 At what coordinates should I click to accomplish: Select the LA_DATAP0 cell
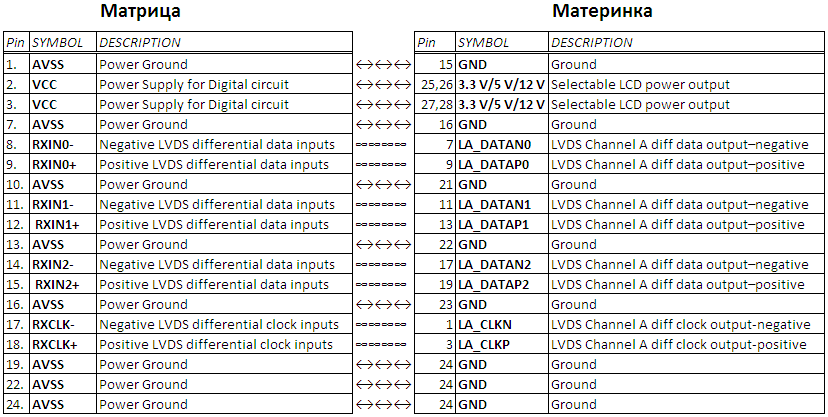point(495,165)
